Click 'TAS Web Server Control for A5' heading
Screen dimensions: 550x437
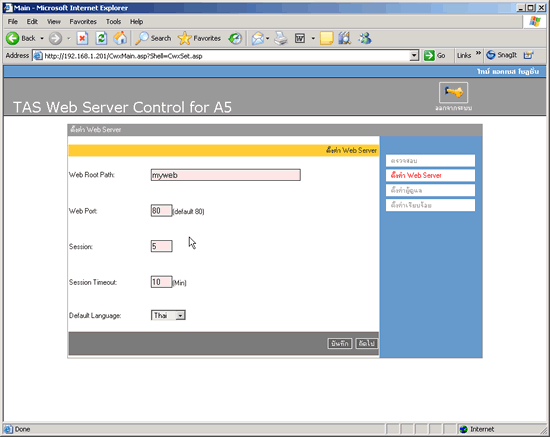[x=122, y=107]
